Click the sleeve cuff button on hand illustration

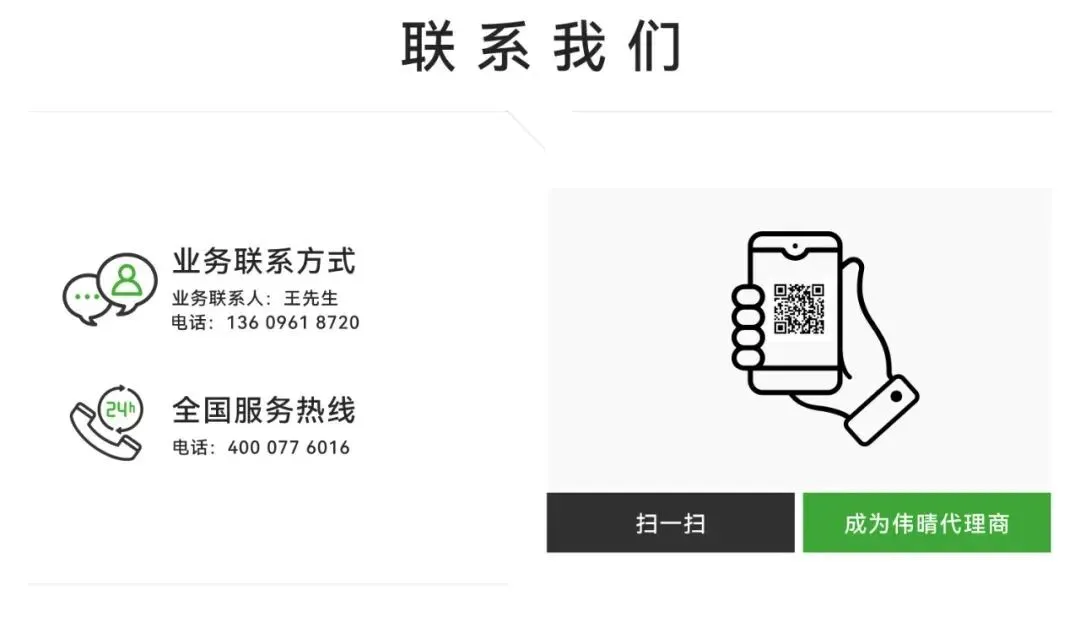[x=896, y=397]
